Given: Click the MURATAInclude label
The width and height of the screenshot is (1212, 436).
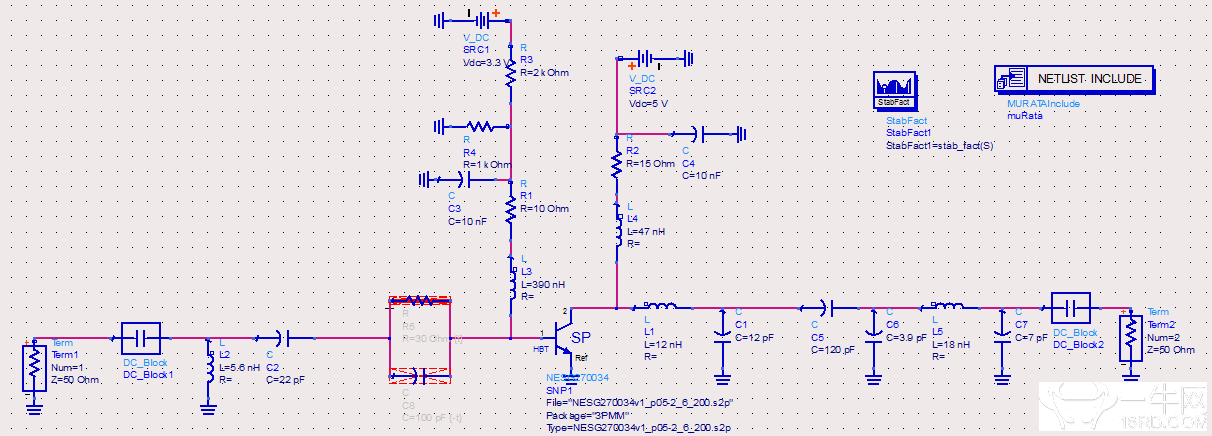Looking at the screenshot, I should tap(1043, 103).
